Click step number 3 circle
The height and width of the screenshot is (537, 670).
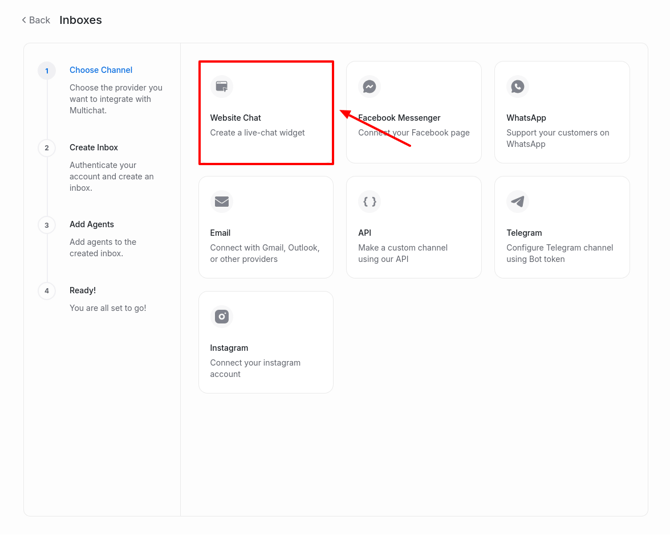point(47,225)
